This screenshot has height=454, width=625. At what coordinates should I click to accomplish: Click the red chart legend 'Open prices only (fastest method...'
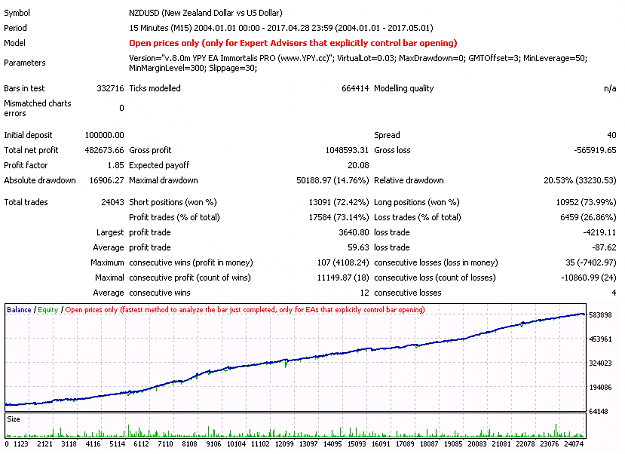[245, 310]
